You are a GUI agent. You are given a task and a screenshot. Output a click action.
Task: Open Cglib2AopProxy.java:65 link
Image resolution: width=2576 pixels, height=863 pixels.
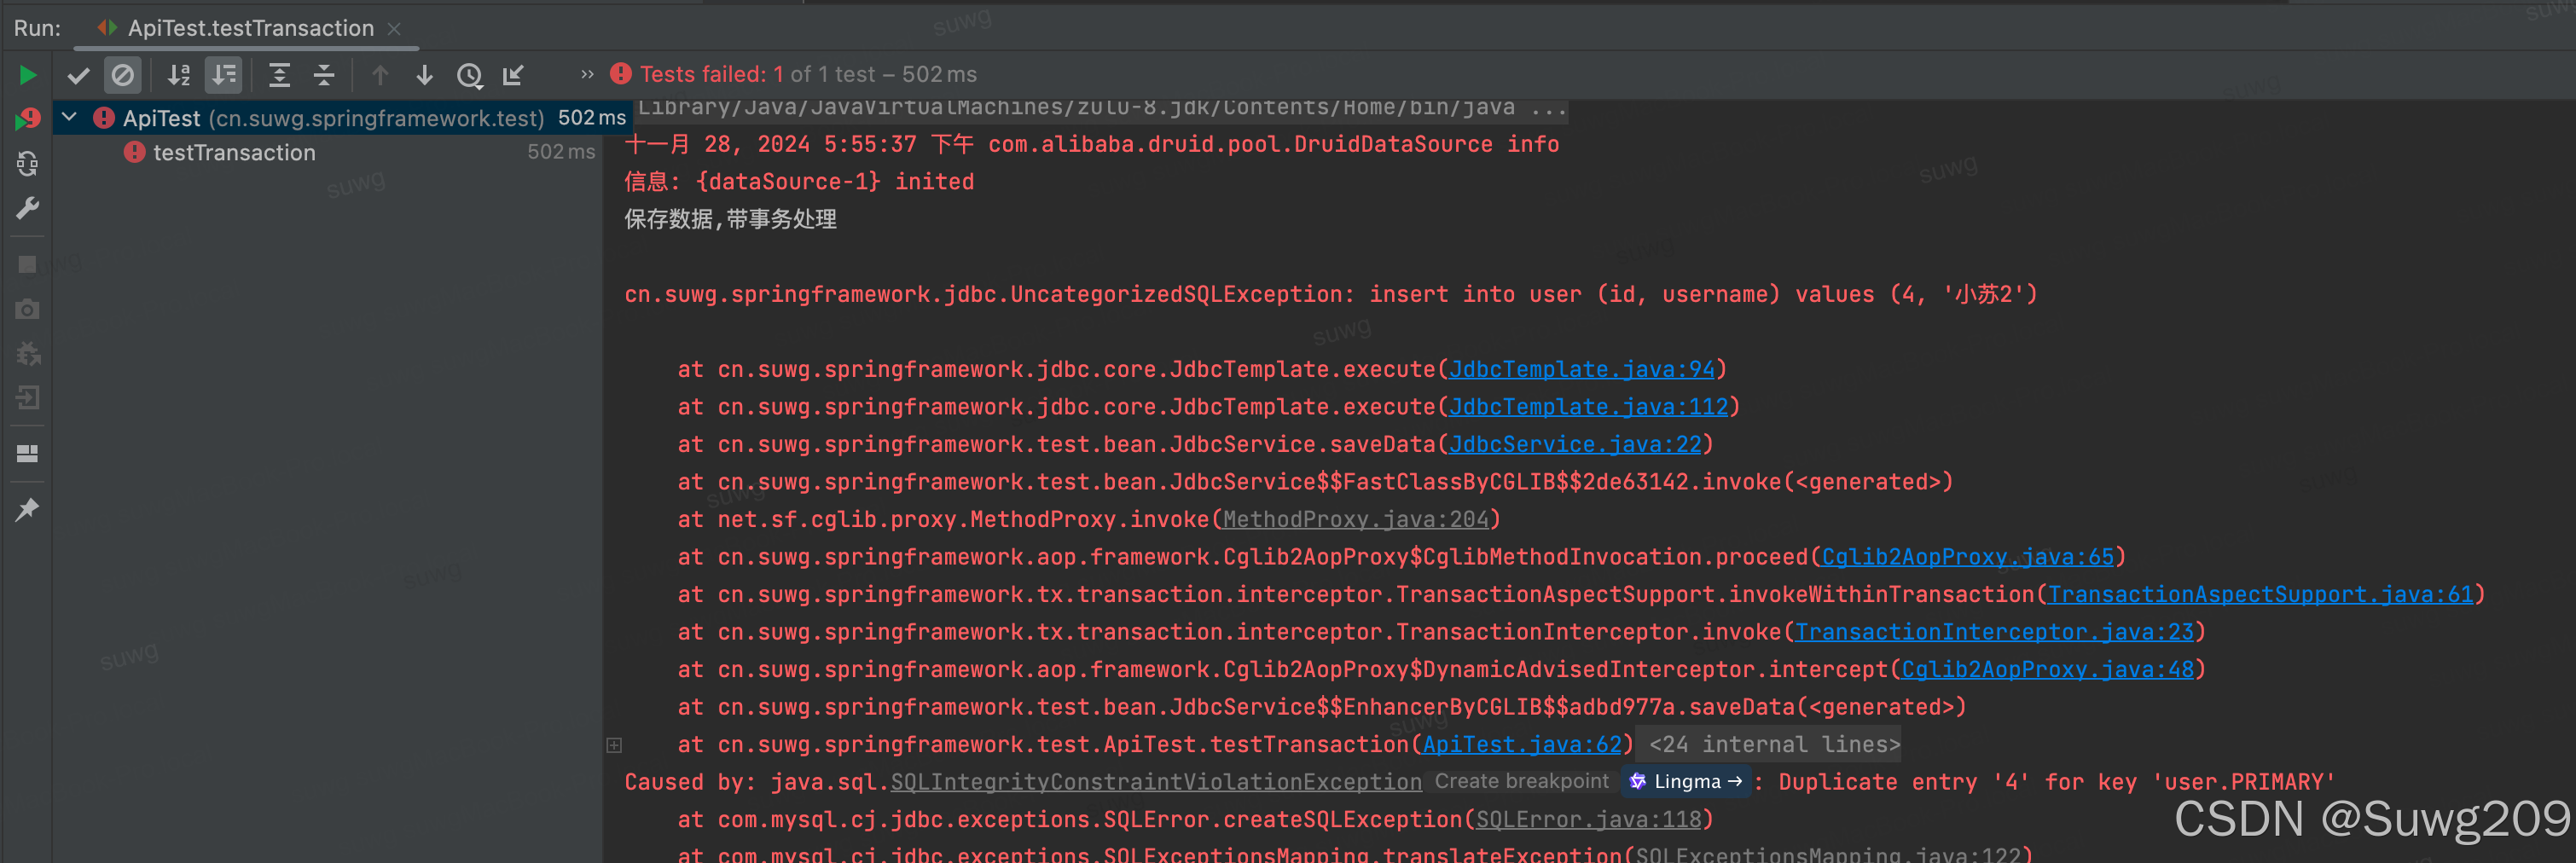(1968, 557)
